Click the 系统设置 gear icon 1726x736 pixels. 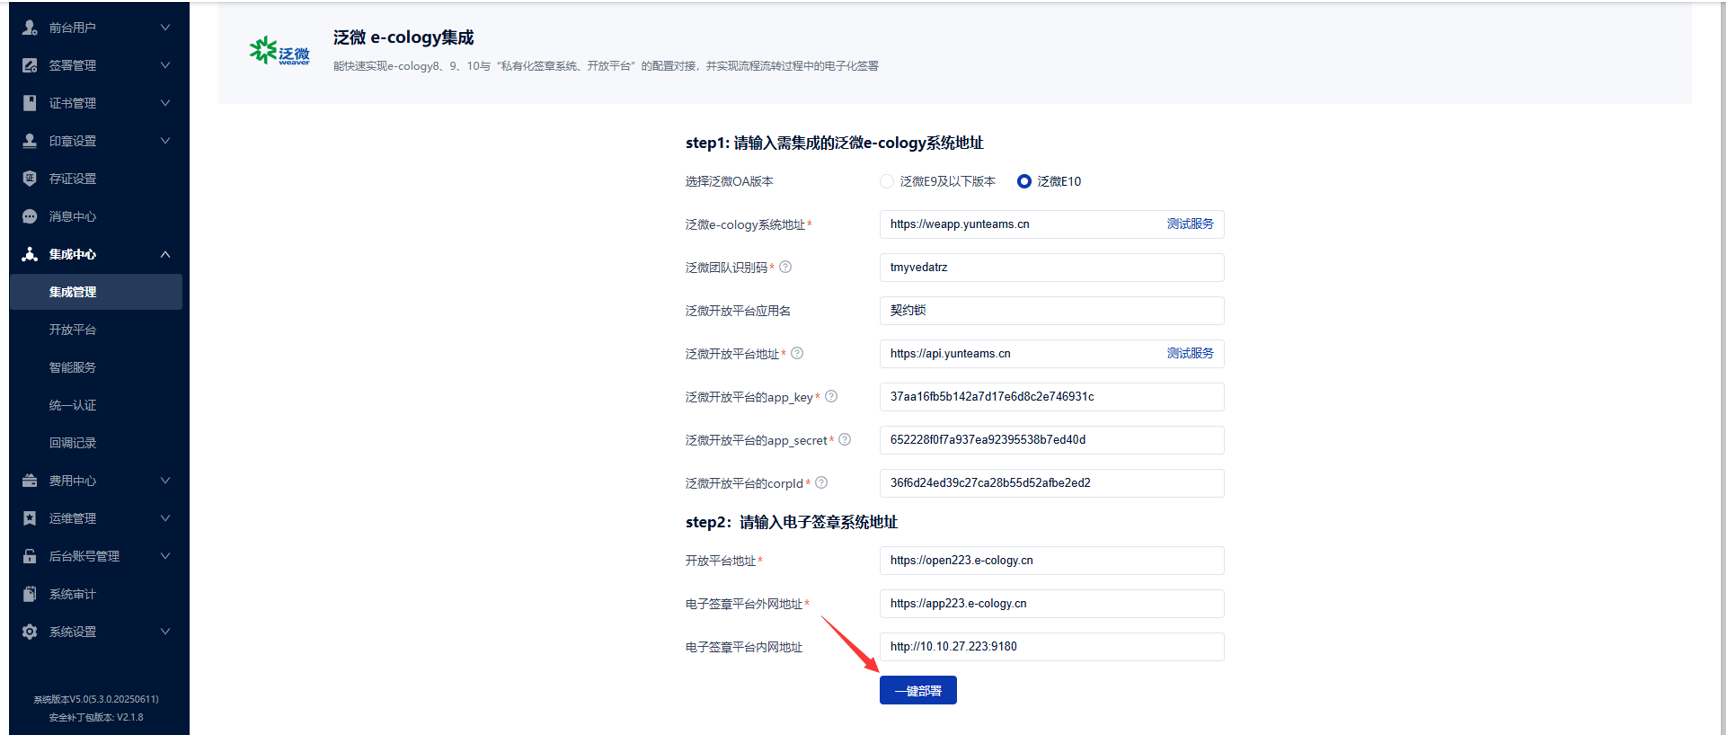coord(30,632)
